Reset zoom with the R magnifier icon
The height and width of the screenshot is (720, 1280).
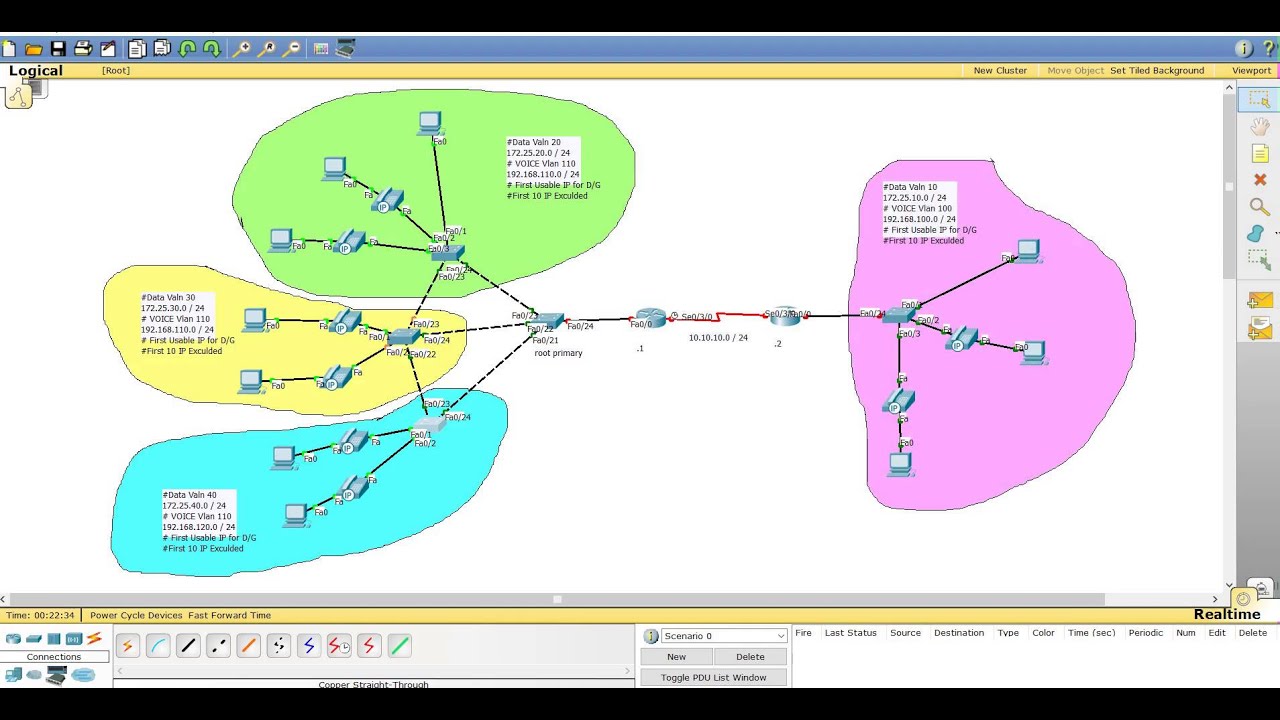coord(267,48)
